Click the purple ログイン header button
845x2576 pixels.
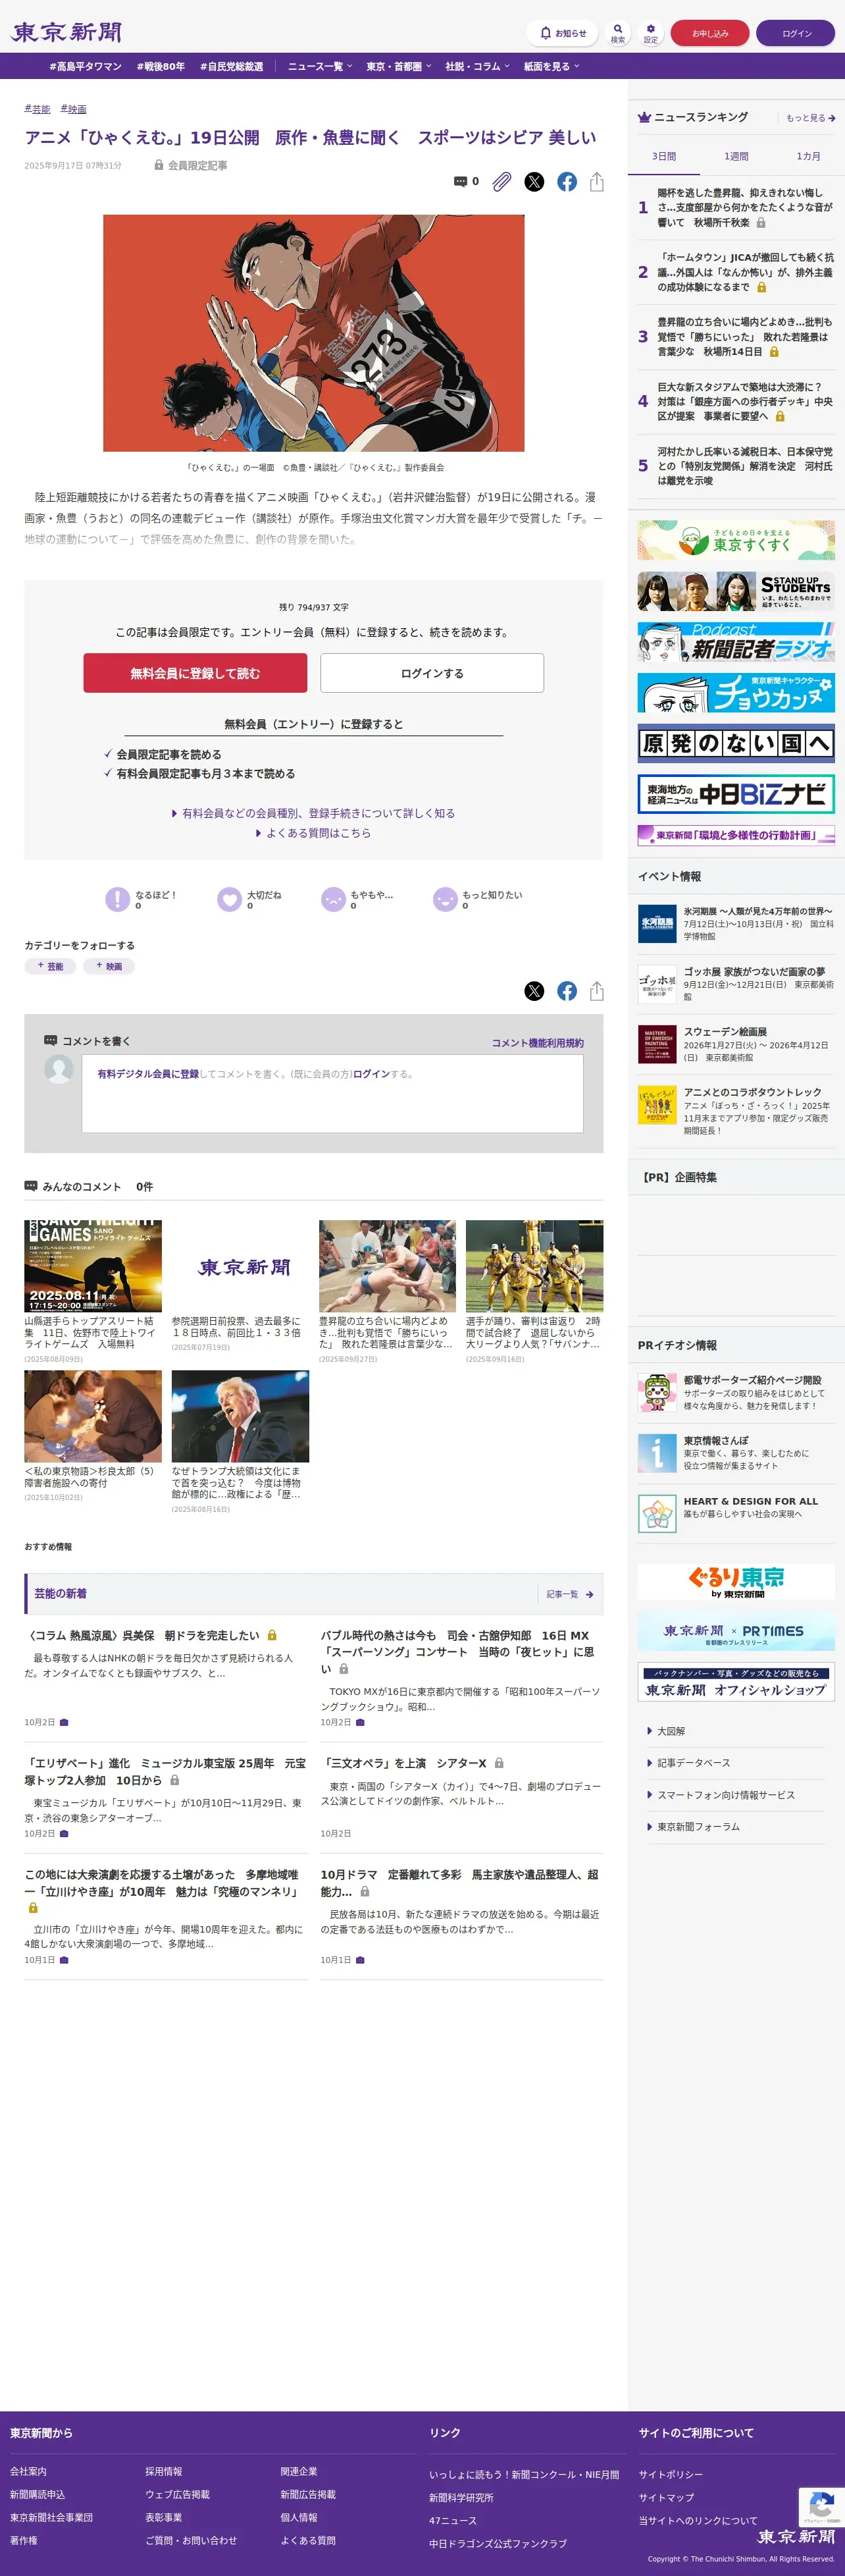pos(796,33)
